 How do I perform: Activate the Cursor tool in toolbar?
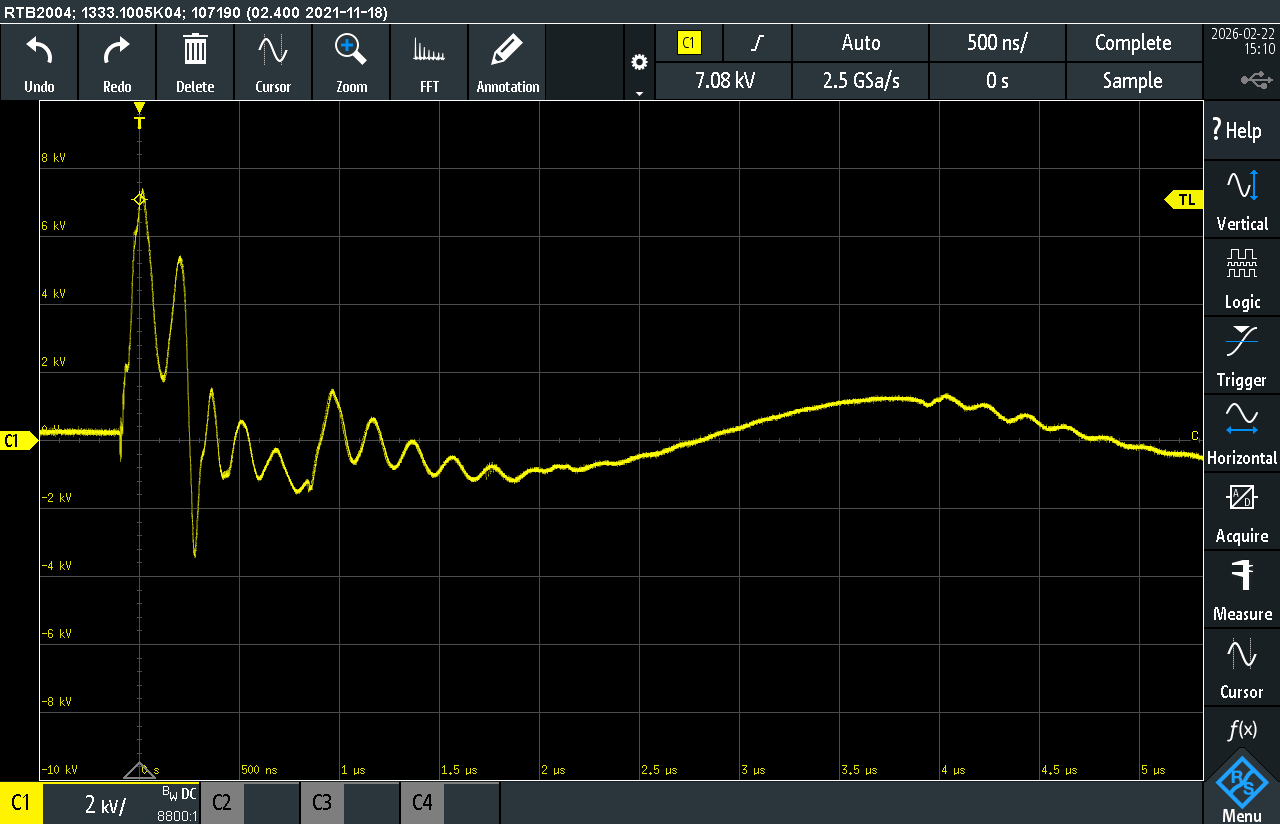click(273, 50)
